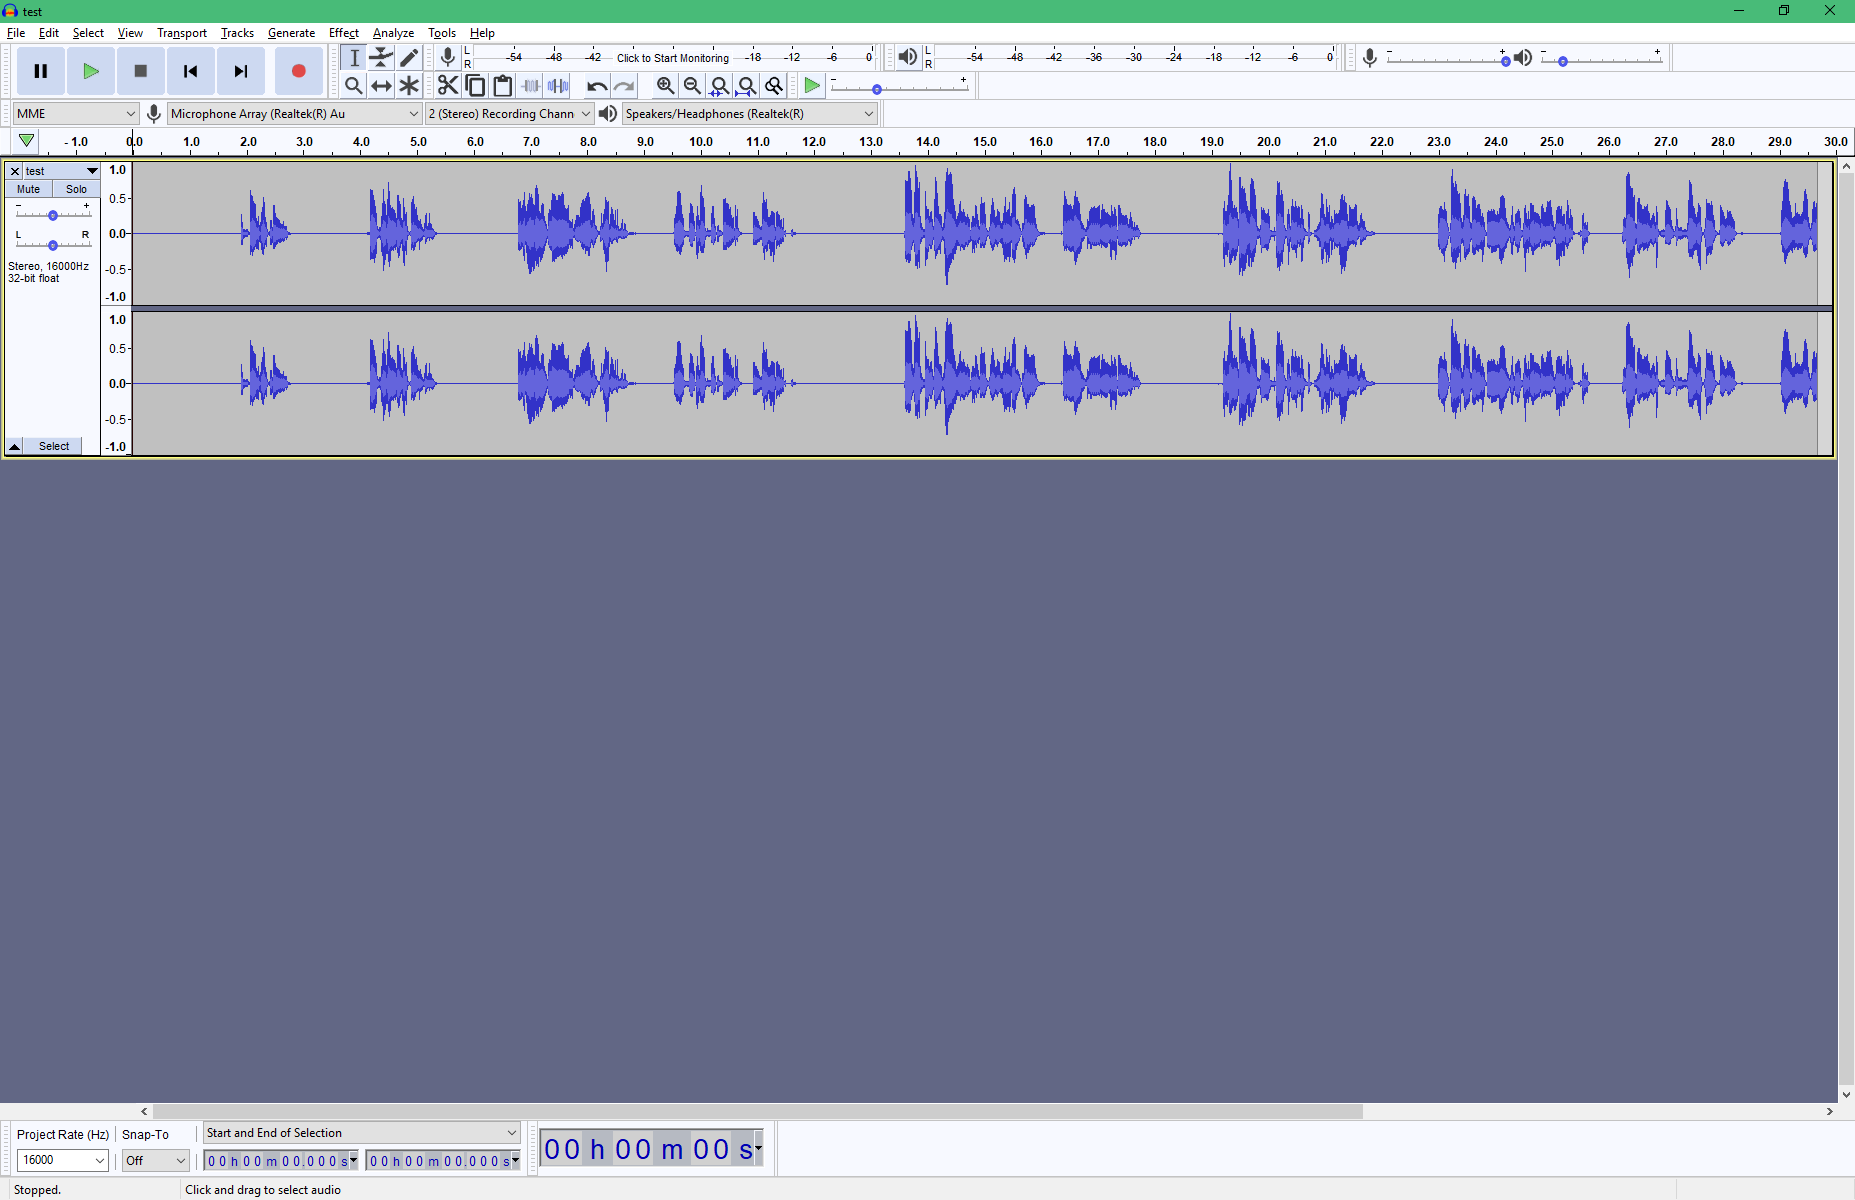Copy the selection using the Copy icon
The image size is (1855, 1200).
pos(476,85)
